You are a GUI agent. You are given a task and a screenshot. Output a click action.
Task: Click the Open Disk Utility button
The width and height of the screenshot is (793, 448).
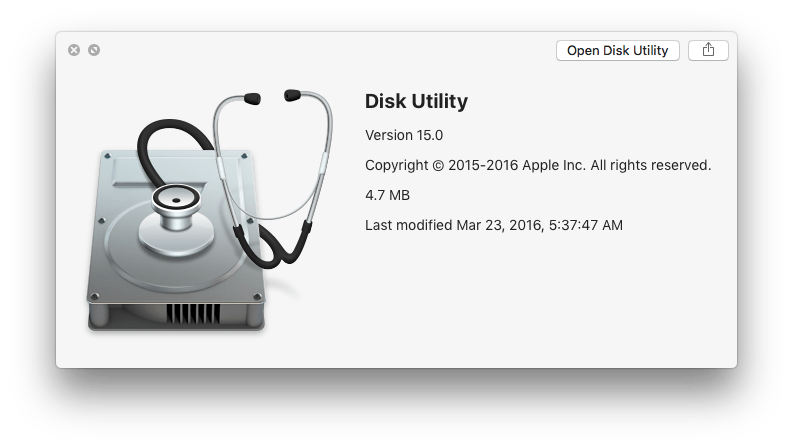(x=618, y=51)
